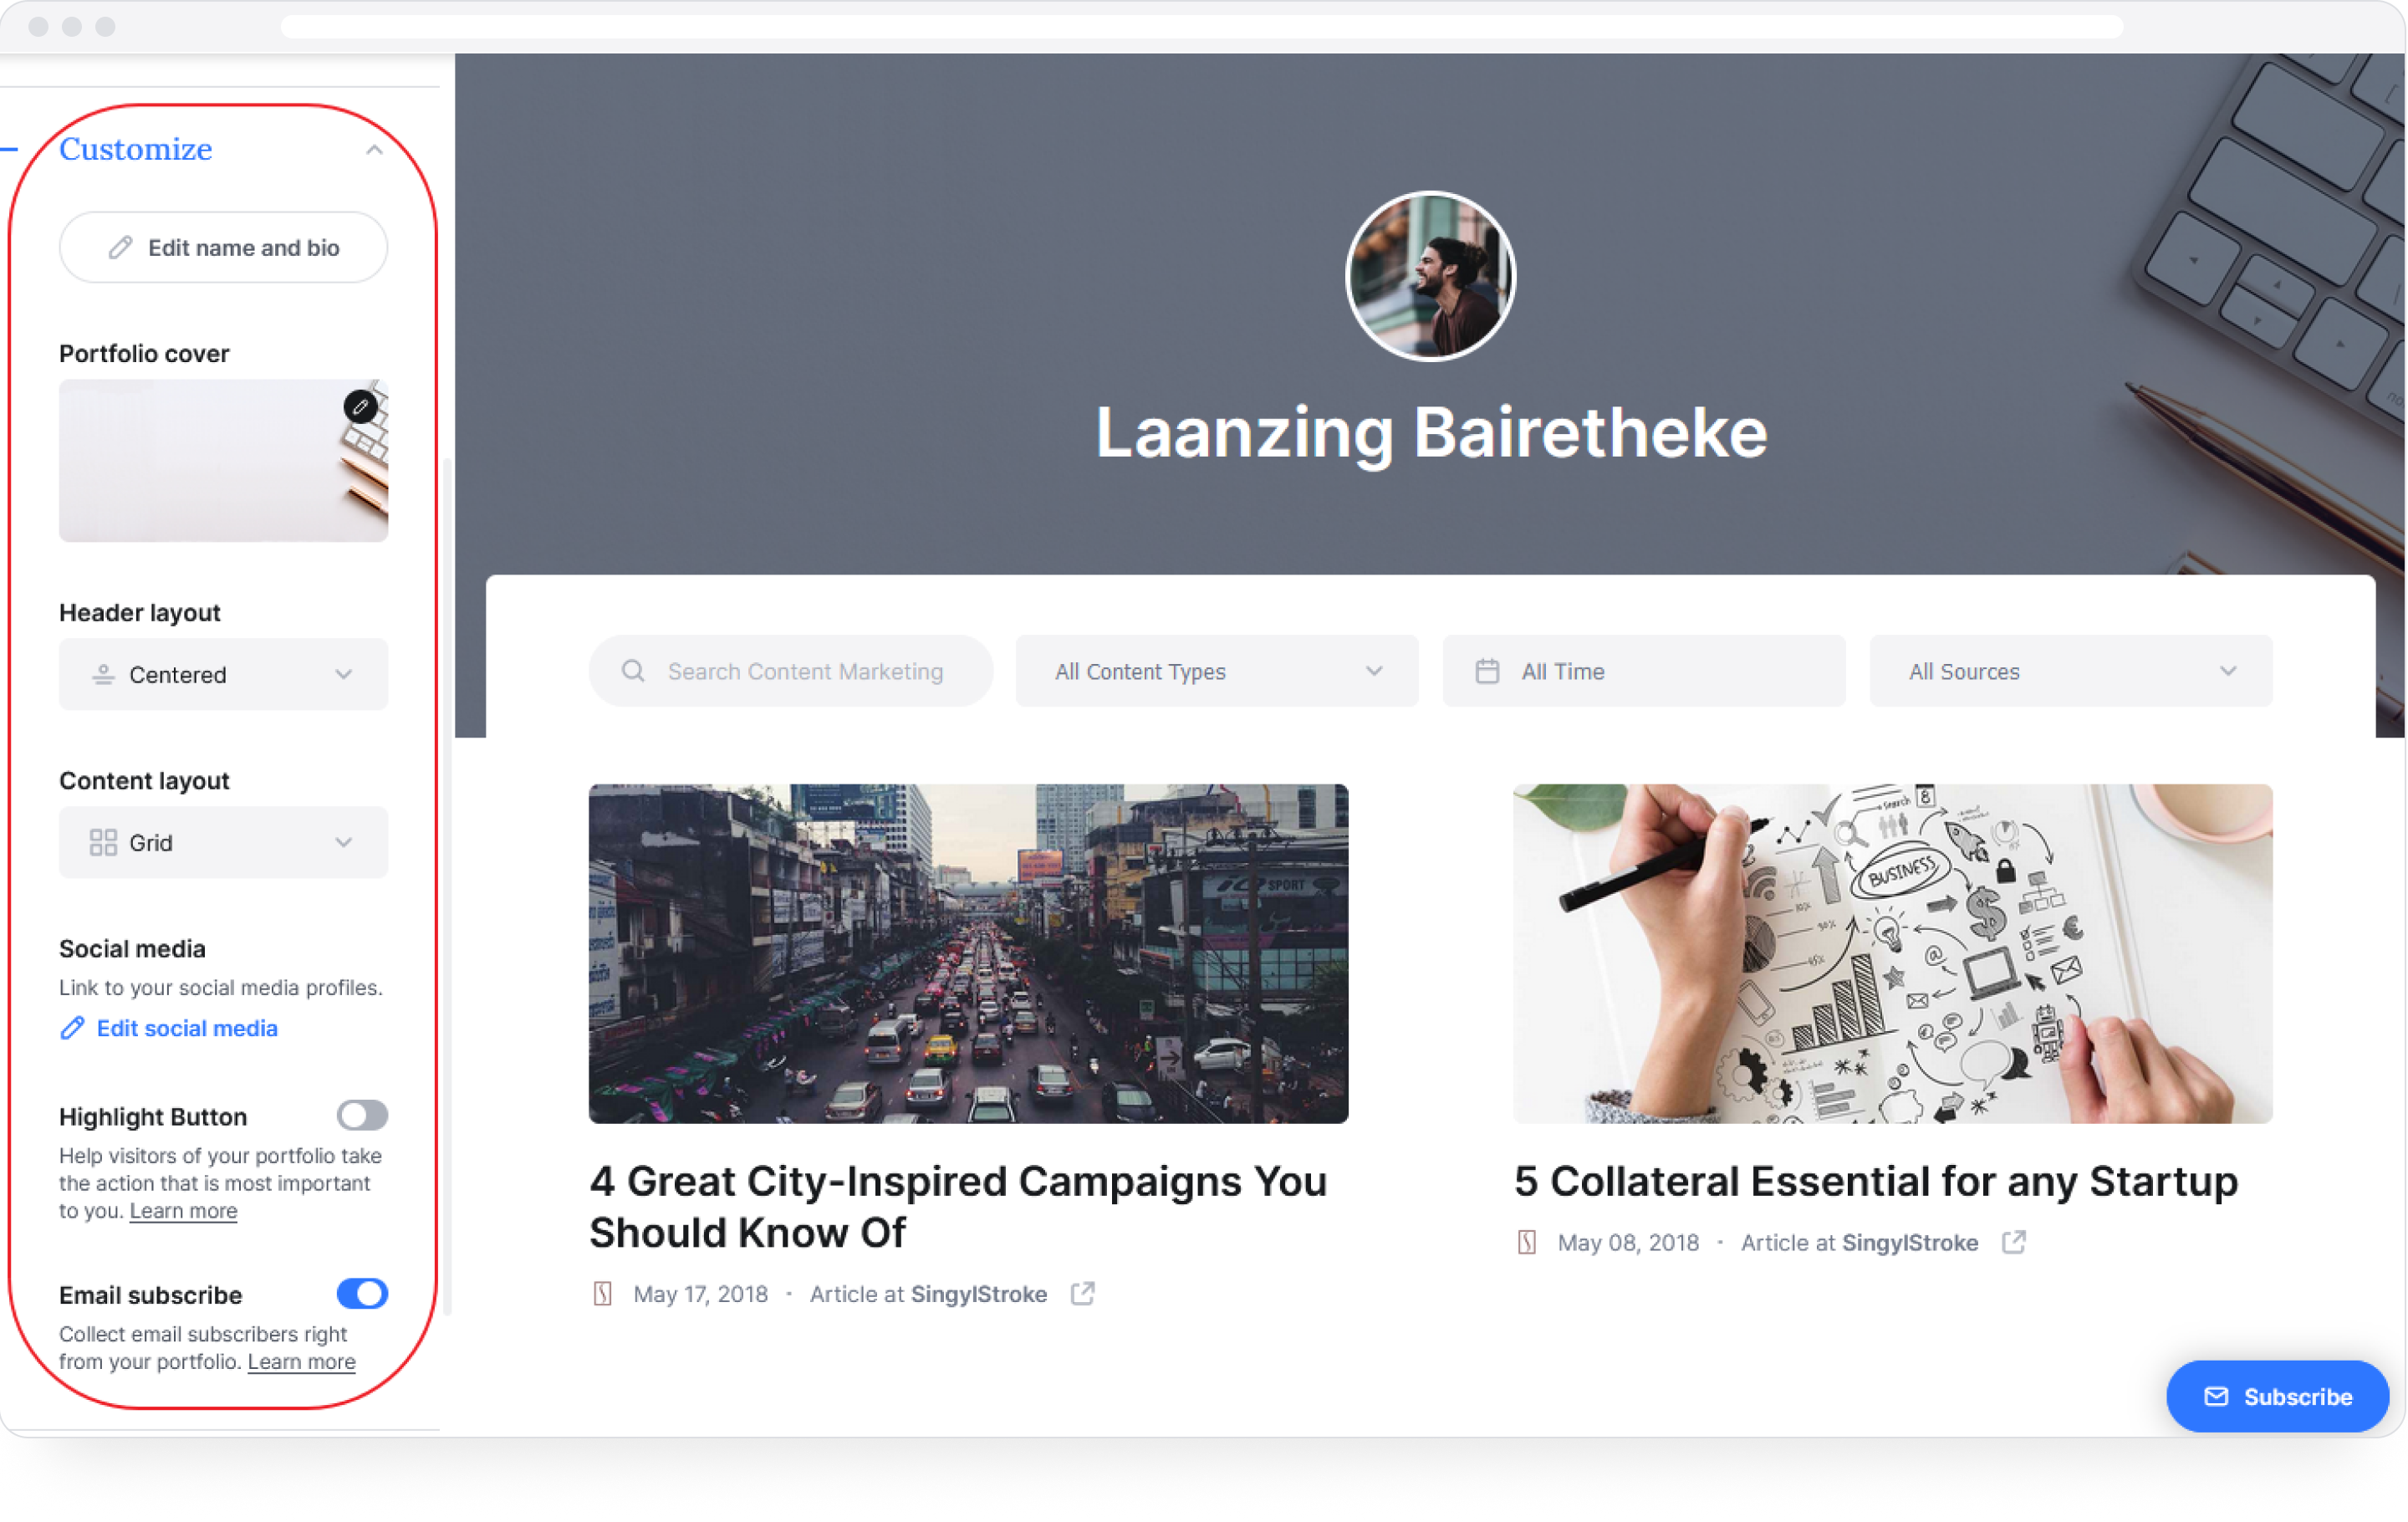This screenshot has height=1522, width=2408.
Task: Click the calendar icon in All Time filter
Action: point(1487,671)
